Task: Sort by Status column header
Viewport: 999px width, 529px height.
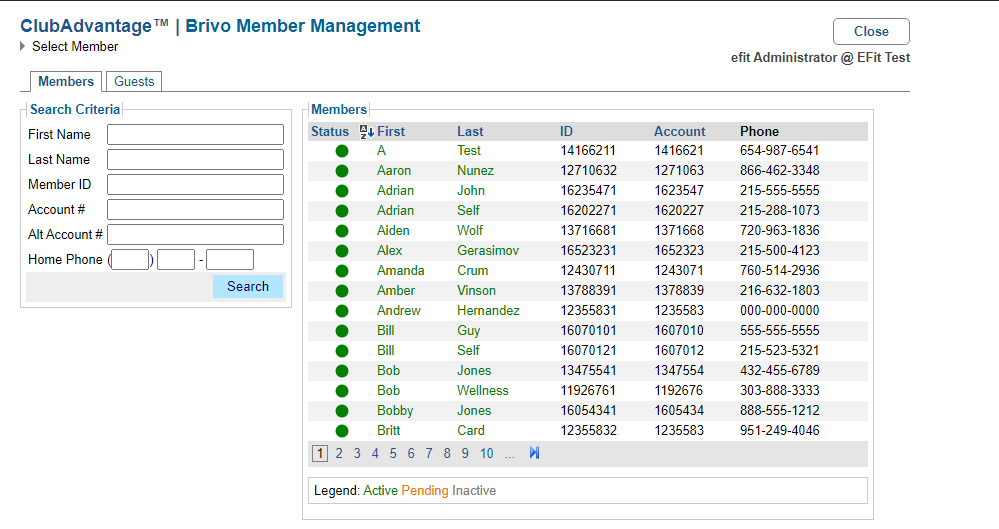Action: 329,131
